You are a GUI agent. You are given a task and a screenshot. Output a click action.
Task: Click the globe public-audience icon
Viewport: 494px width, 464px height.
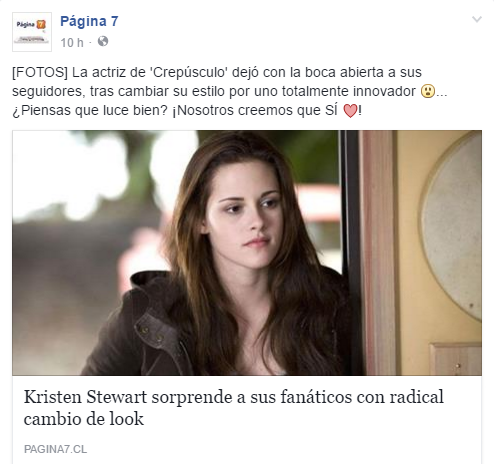click(x=103, y=41)
